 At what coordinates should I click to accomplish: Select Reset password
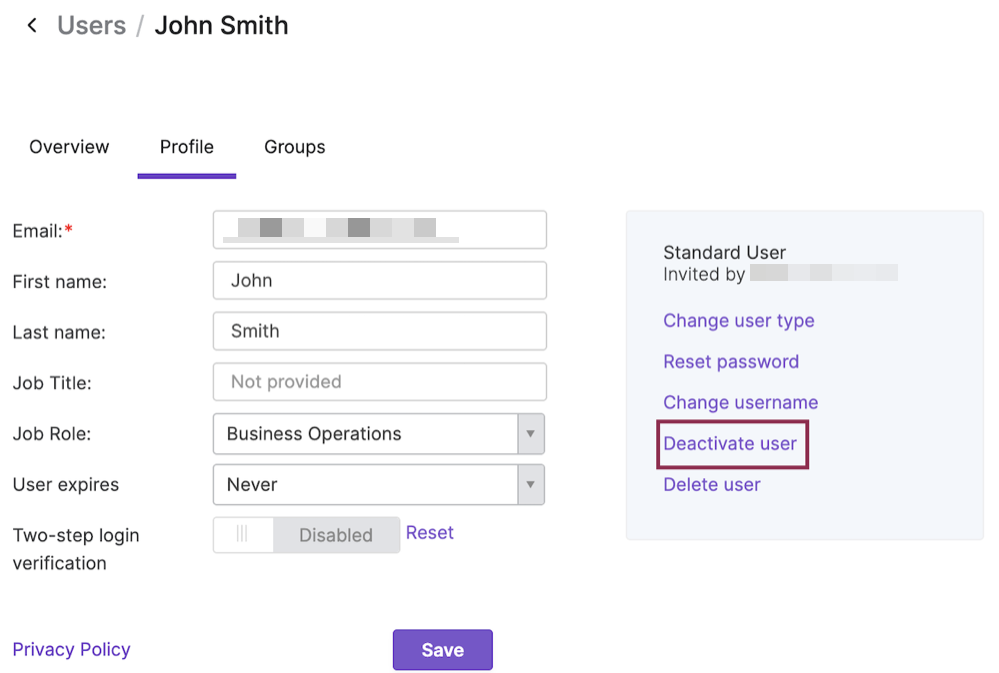pyautogui.click(x=731, y=361)
